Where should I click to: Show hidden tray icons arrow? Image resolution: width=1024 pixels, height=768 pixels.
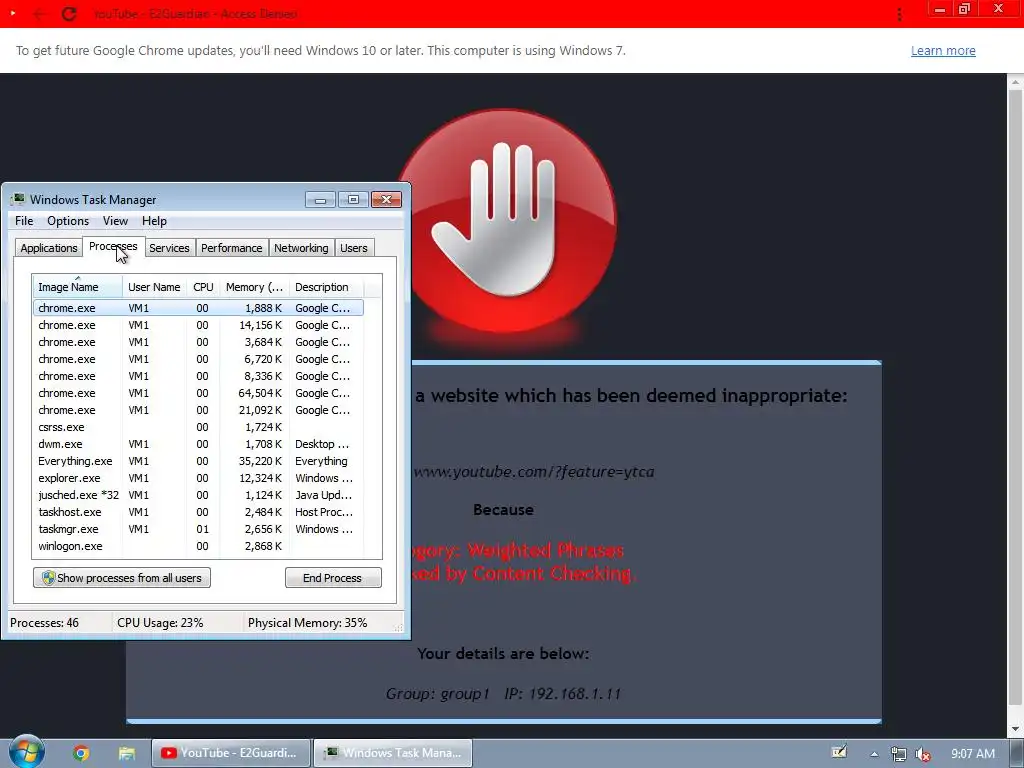coord(874,754)
